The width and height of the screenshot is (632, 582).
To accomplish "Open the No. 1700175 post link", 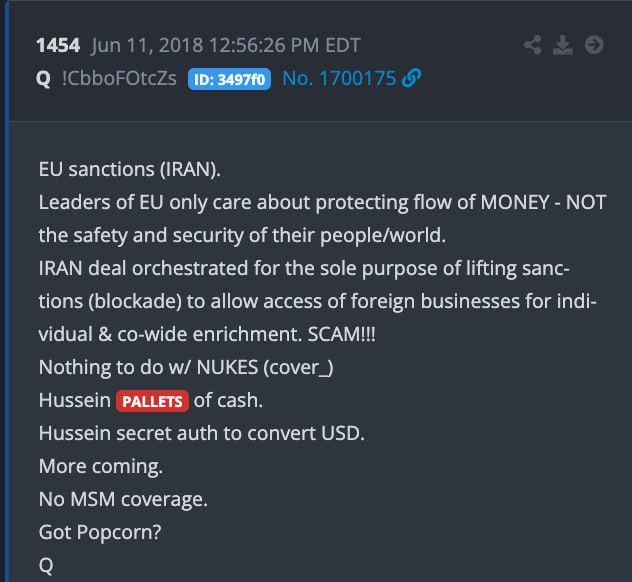I will (x=339, y=78).
